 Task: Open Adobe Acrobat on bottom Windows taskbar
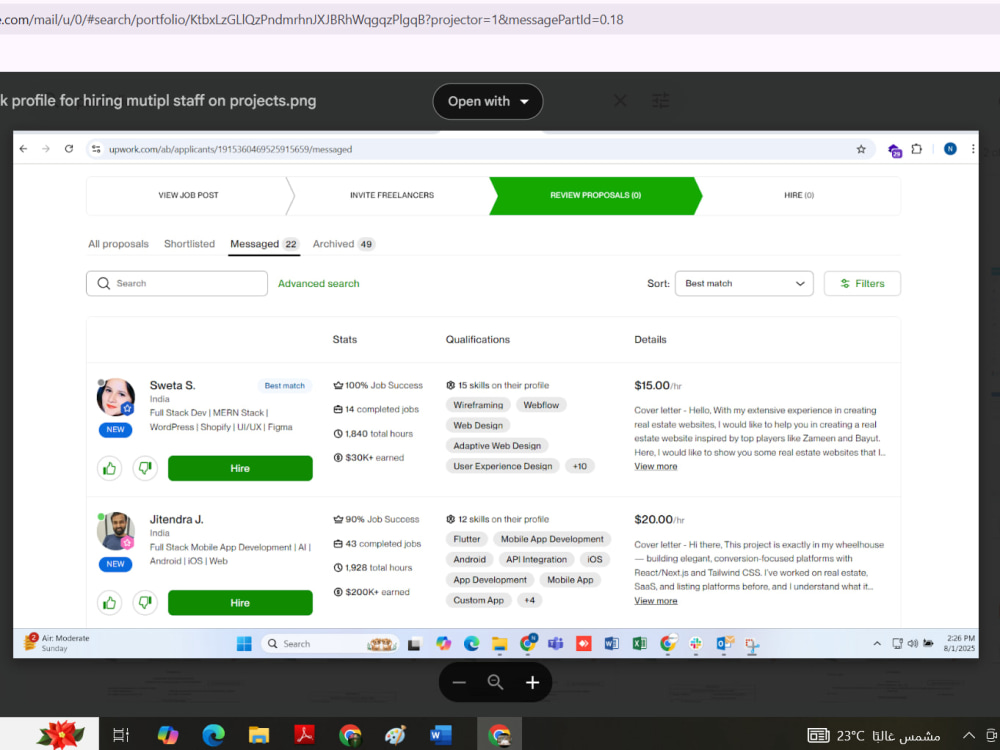(304, 735)
